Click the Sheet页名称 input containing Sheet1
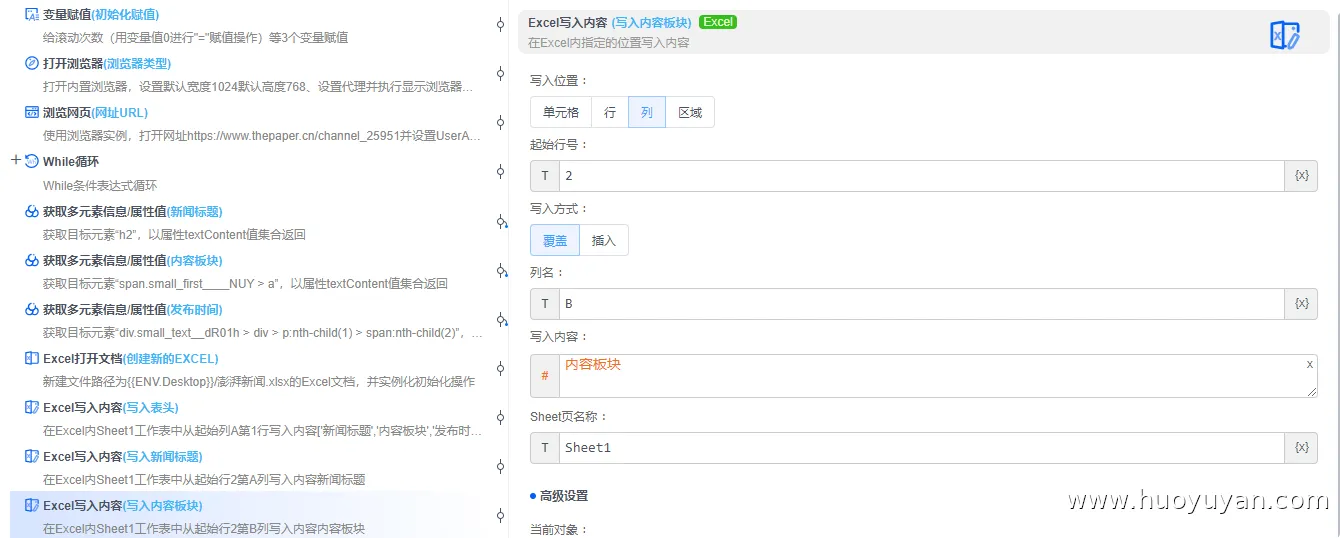This screenshot has height=538, width=1340. pos(922,448)
